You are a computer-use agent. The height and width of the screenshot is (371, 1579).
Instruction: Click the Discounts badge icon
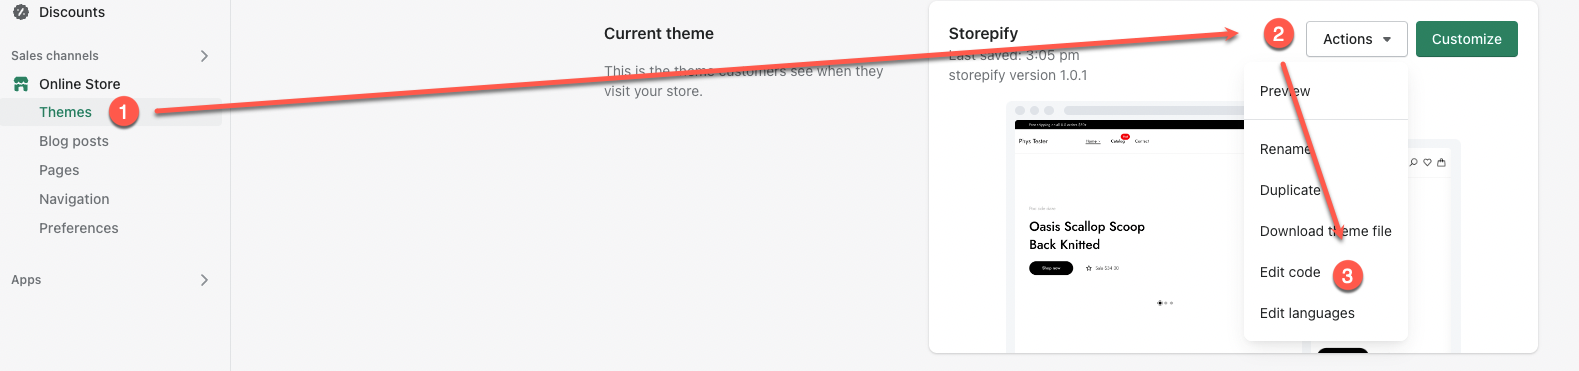point(20,12)
